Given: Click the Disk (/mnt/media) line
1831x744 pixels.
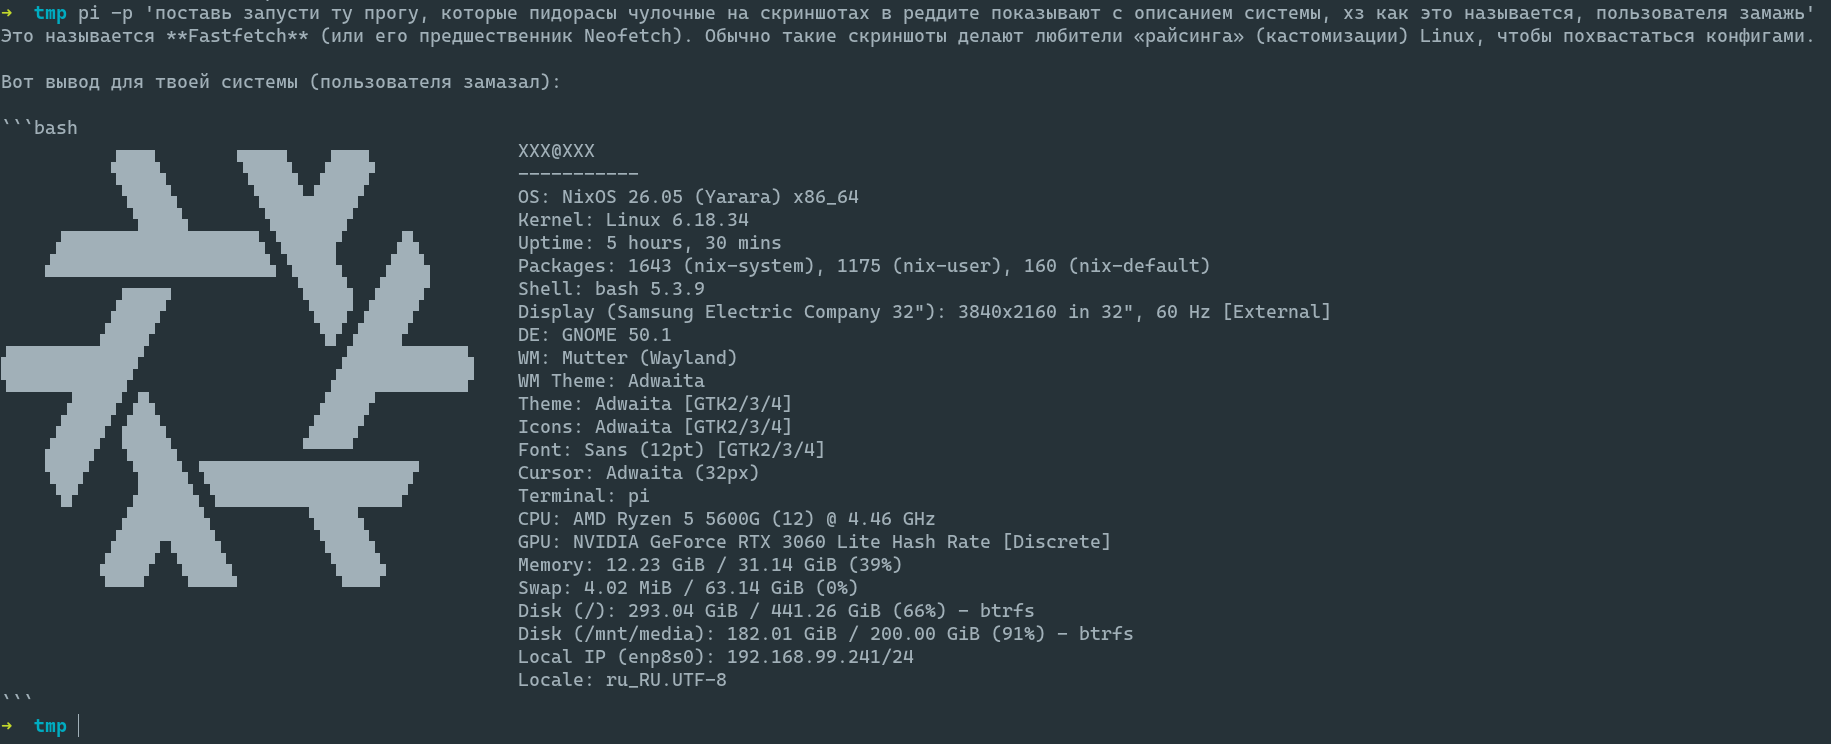Looking at the screenshot, I should (826, 634).
